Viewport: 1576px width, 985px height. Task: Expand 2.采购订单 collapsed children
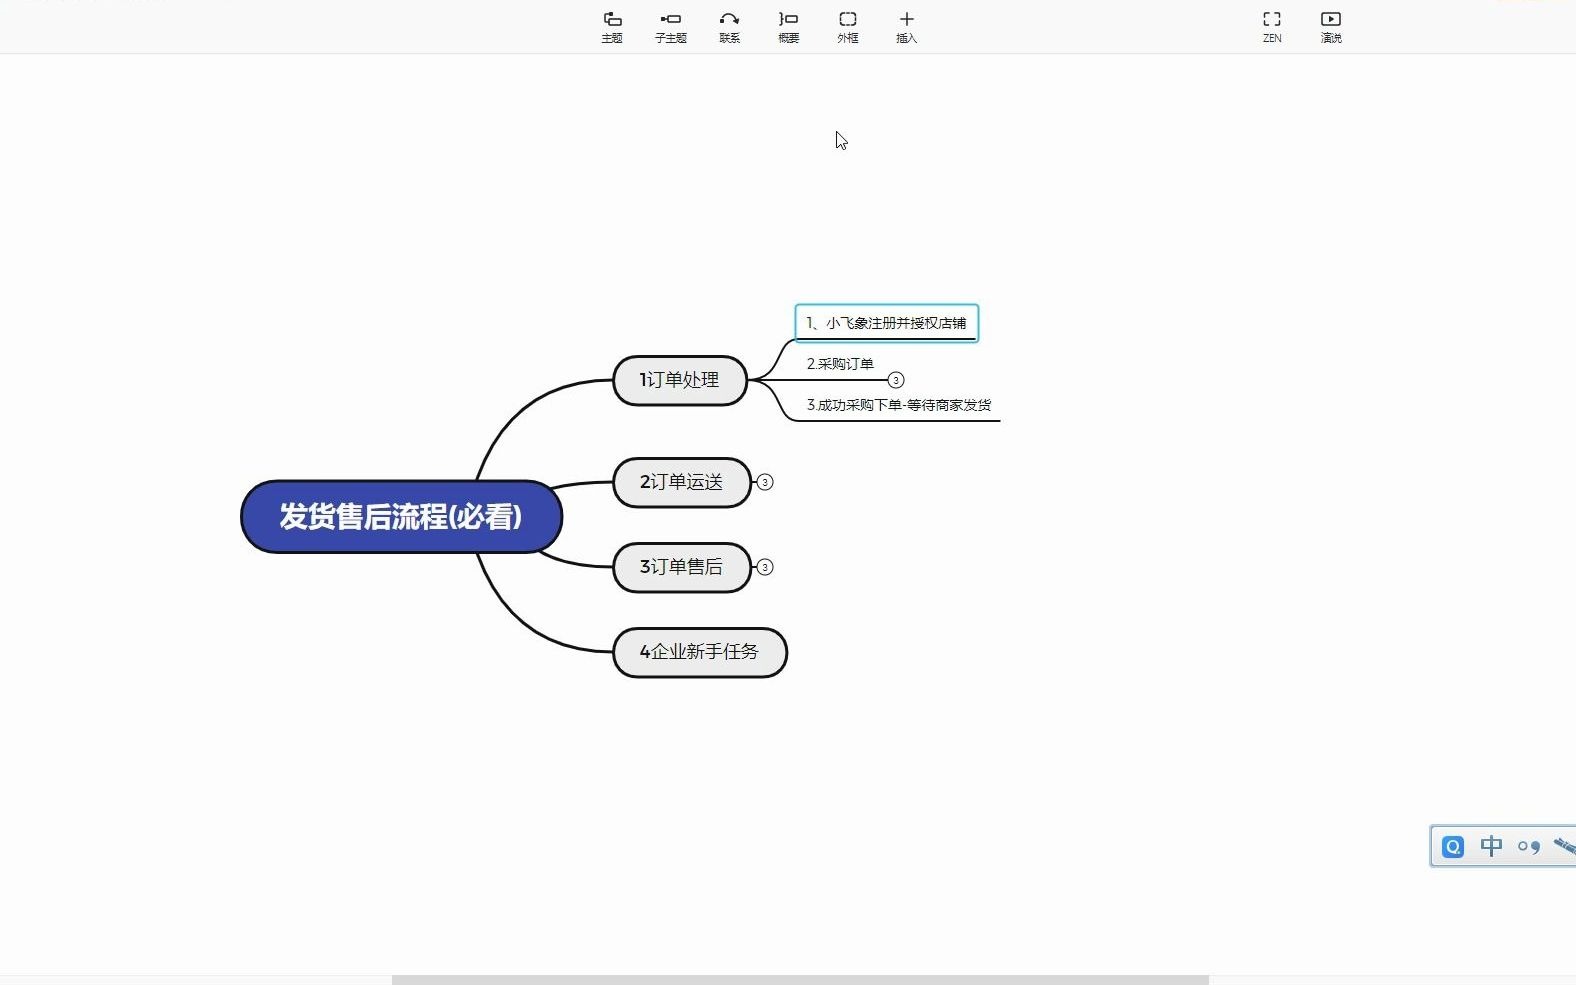click(896, 380)
